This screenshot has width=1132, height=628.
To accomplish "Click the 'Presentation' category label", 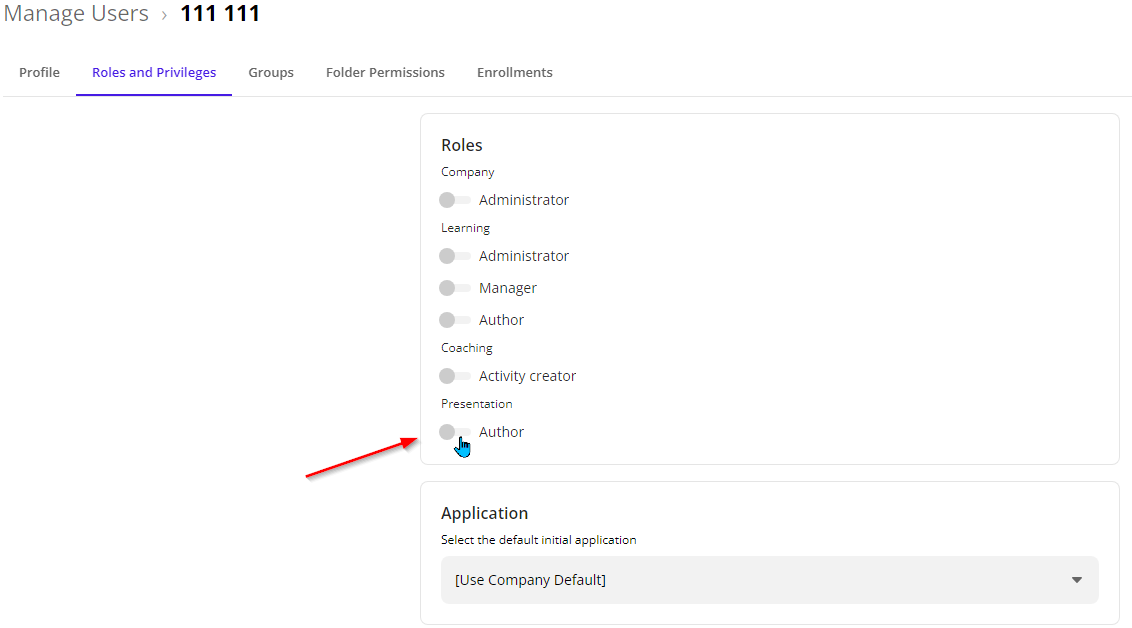I will [476, 404].
